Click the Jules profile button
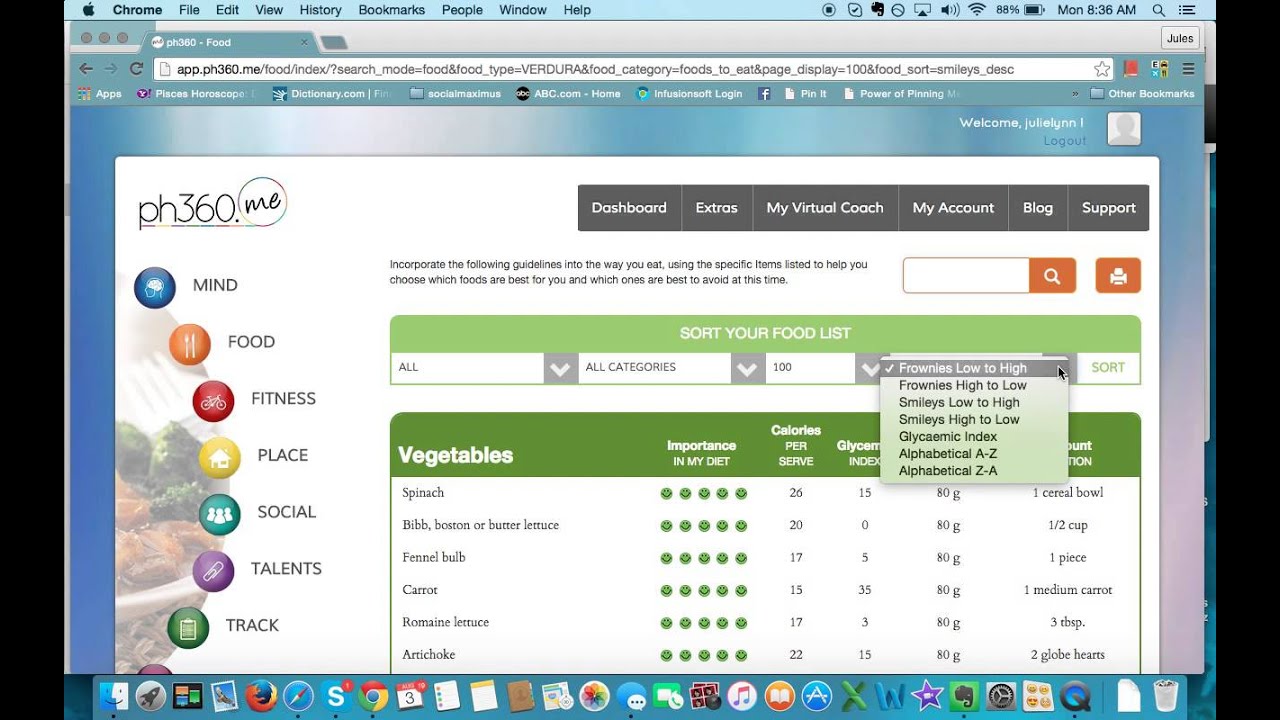Image resolution: width=1280 pixels, height=720 pixels. tap(1180, 38)
